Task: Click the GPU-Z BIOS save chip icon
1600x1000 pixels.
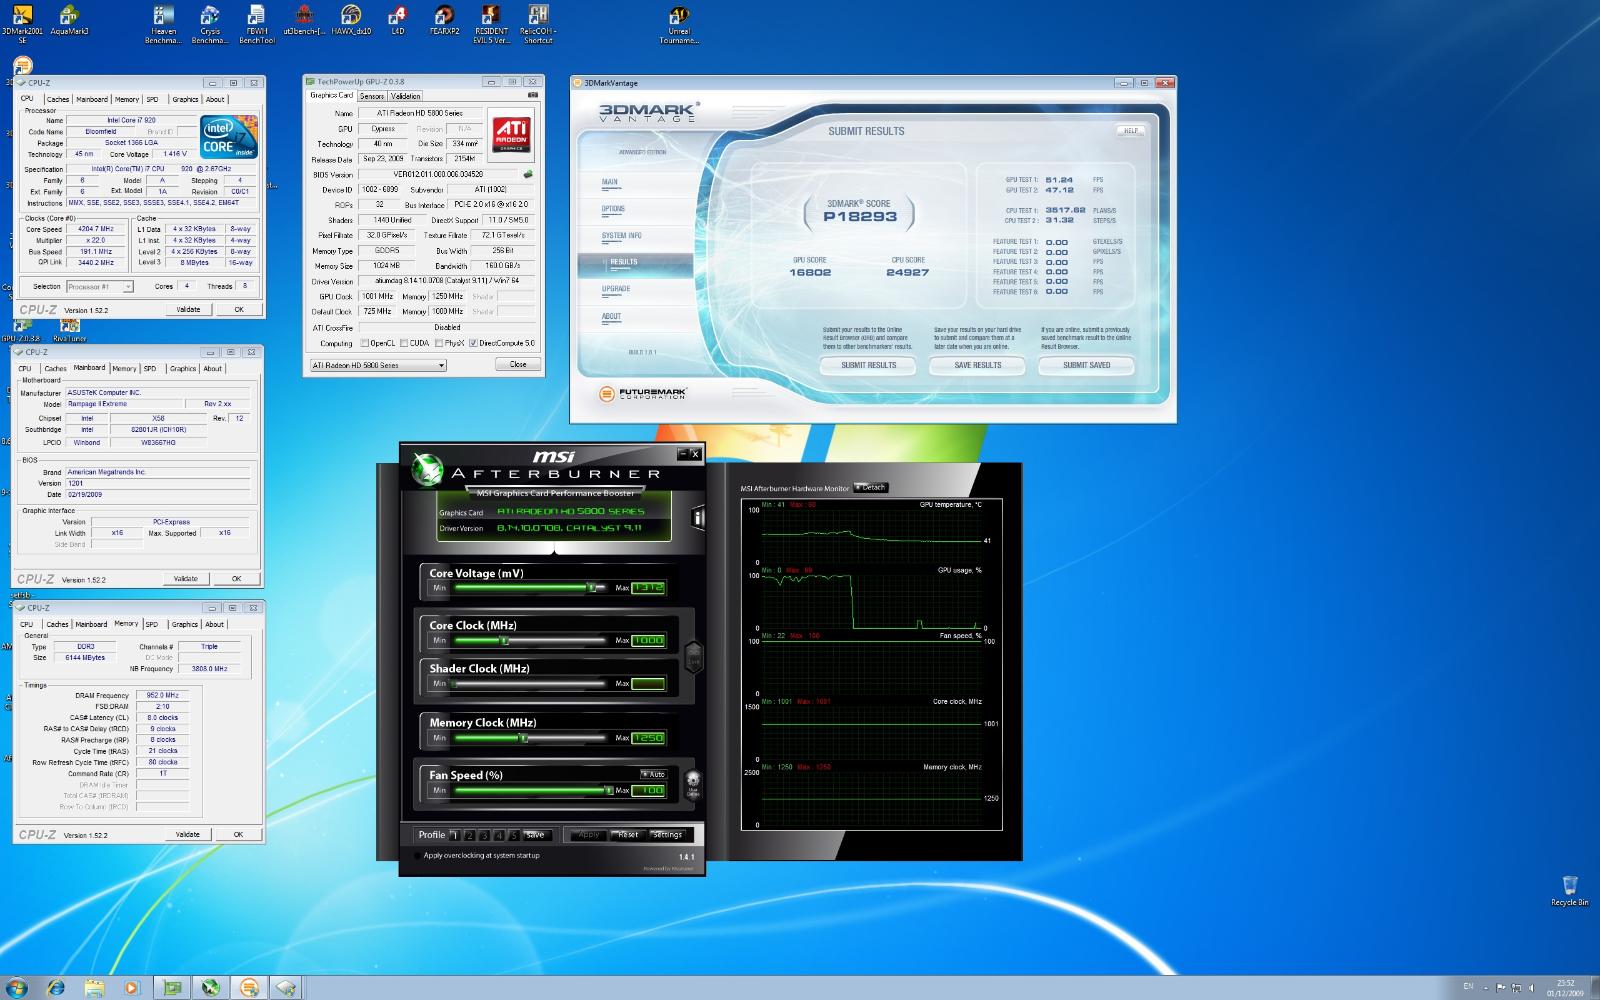Action: (528, 174)
